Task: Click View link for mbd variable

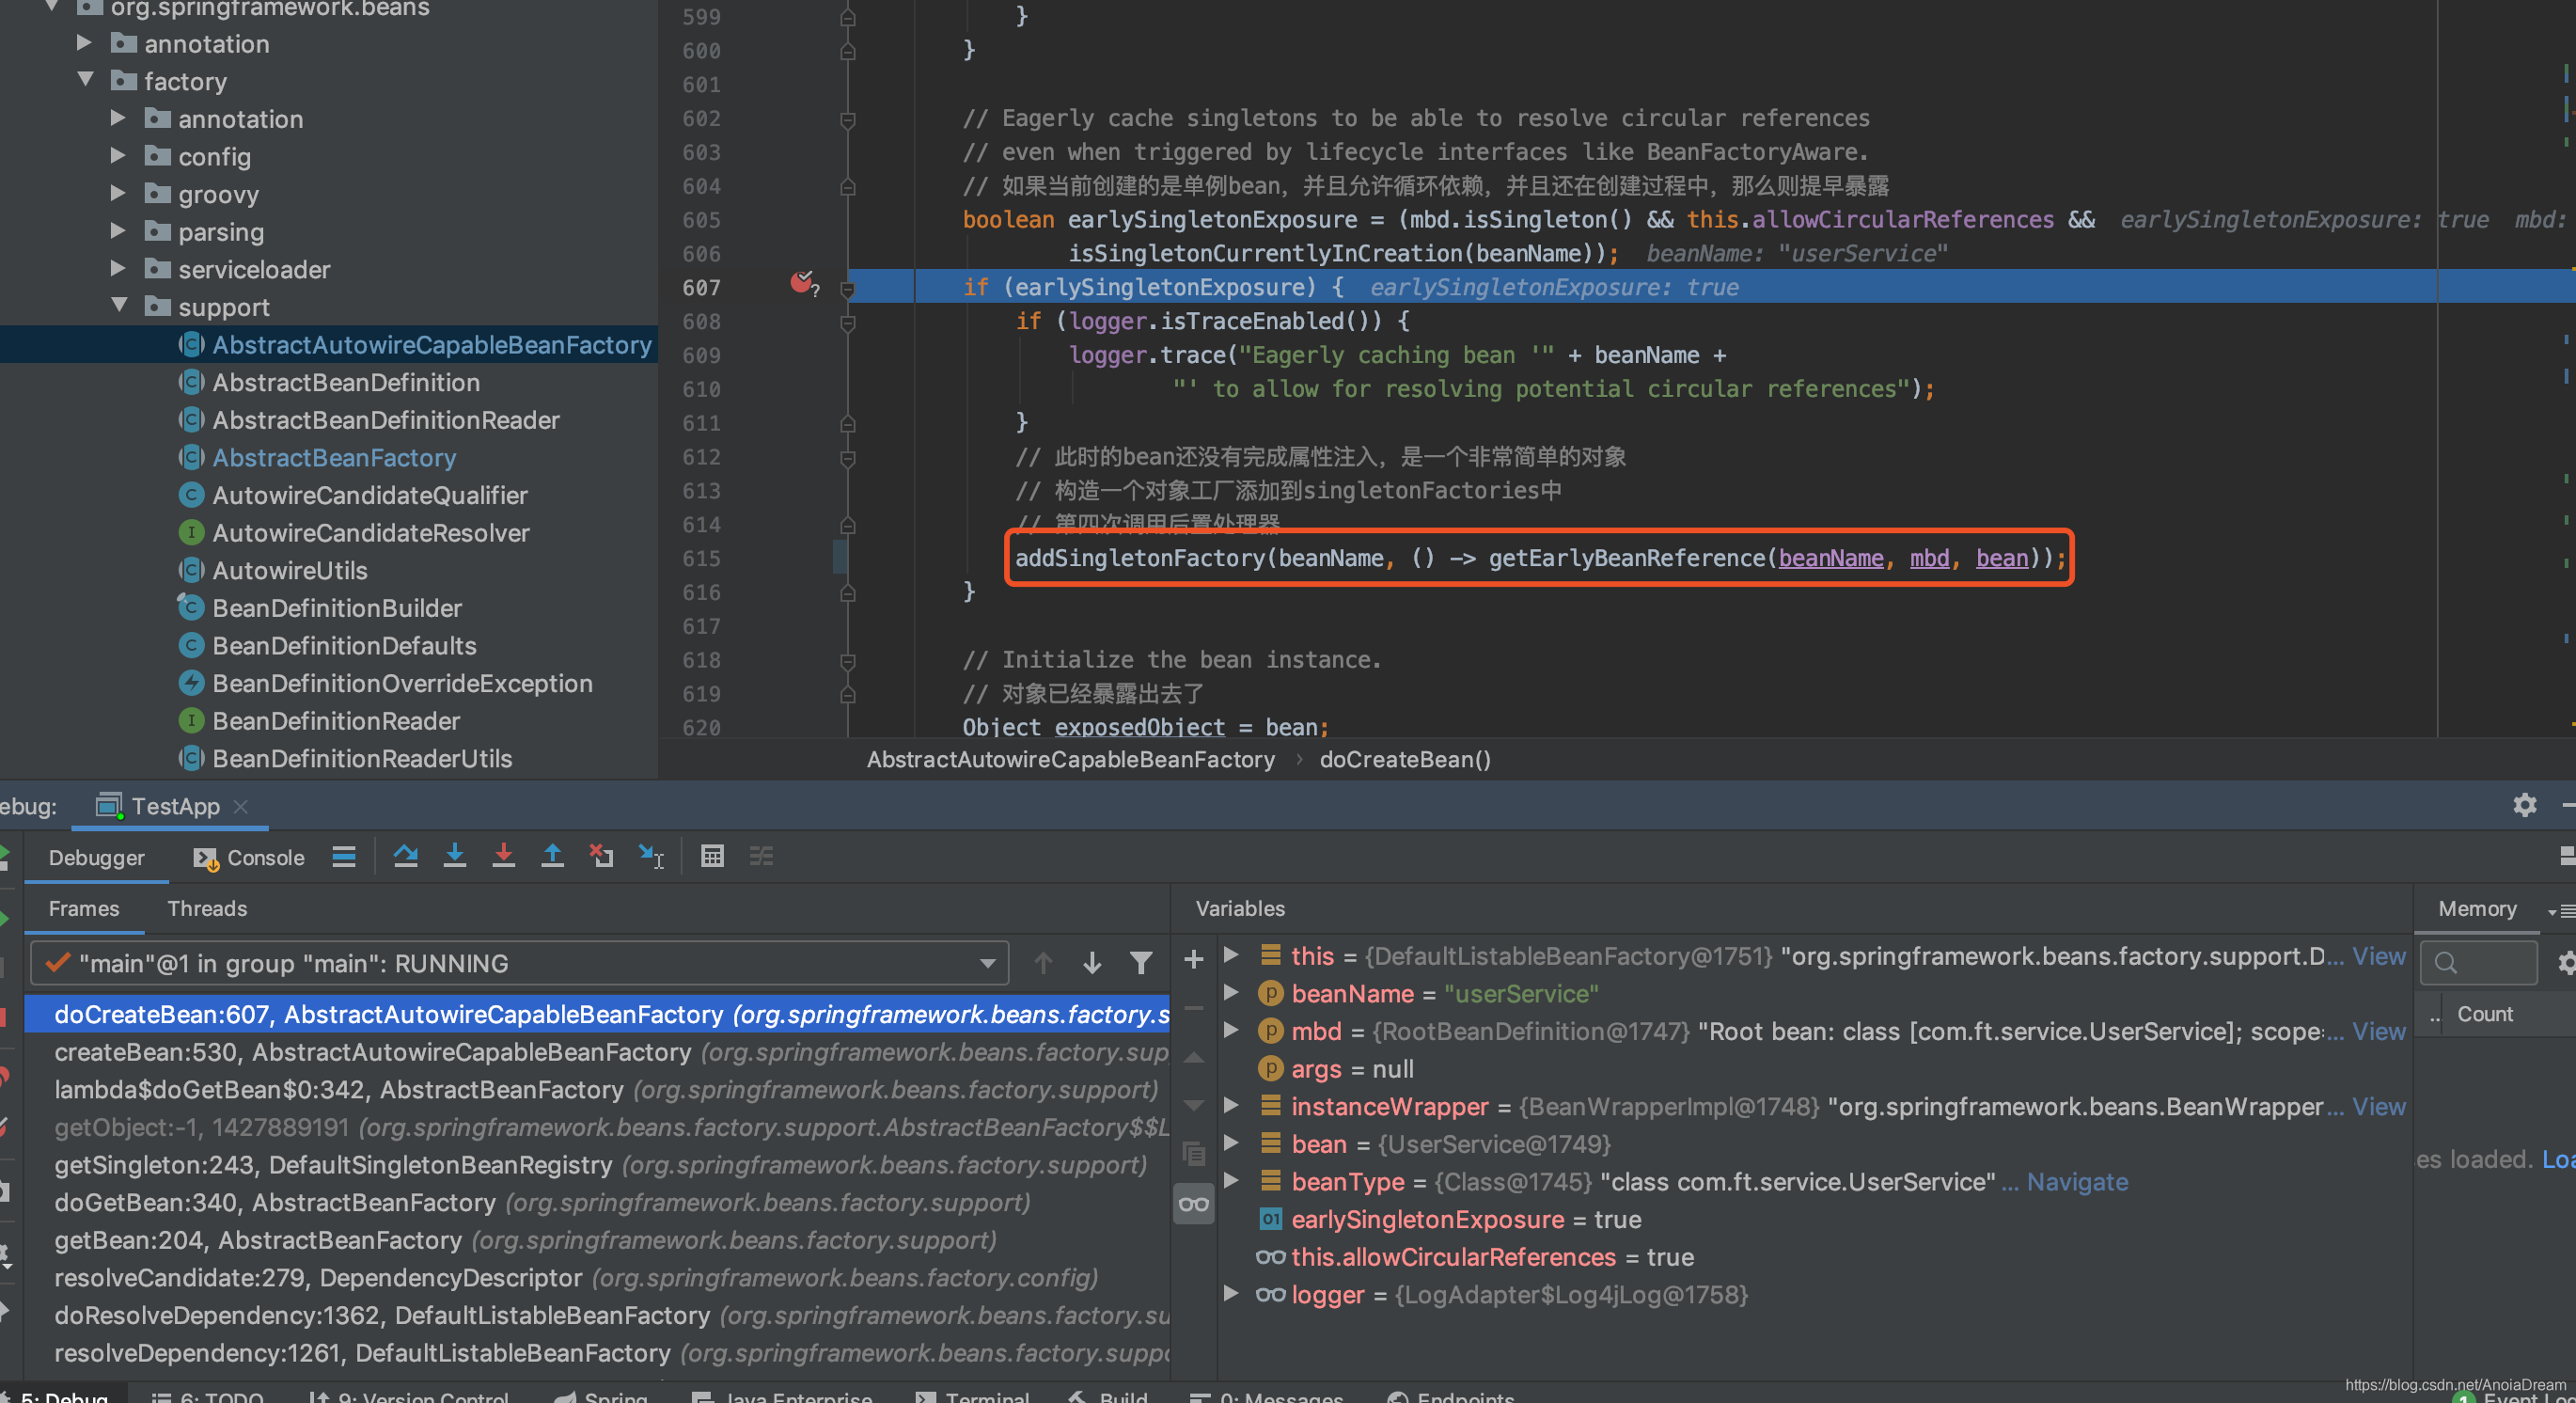Action: (x=2378, y=1031)
